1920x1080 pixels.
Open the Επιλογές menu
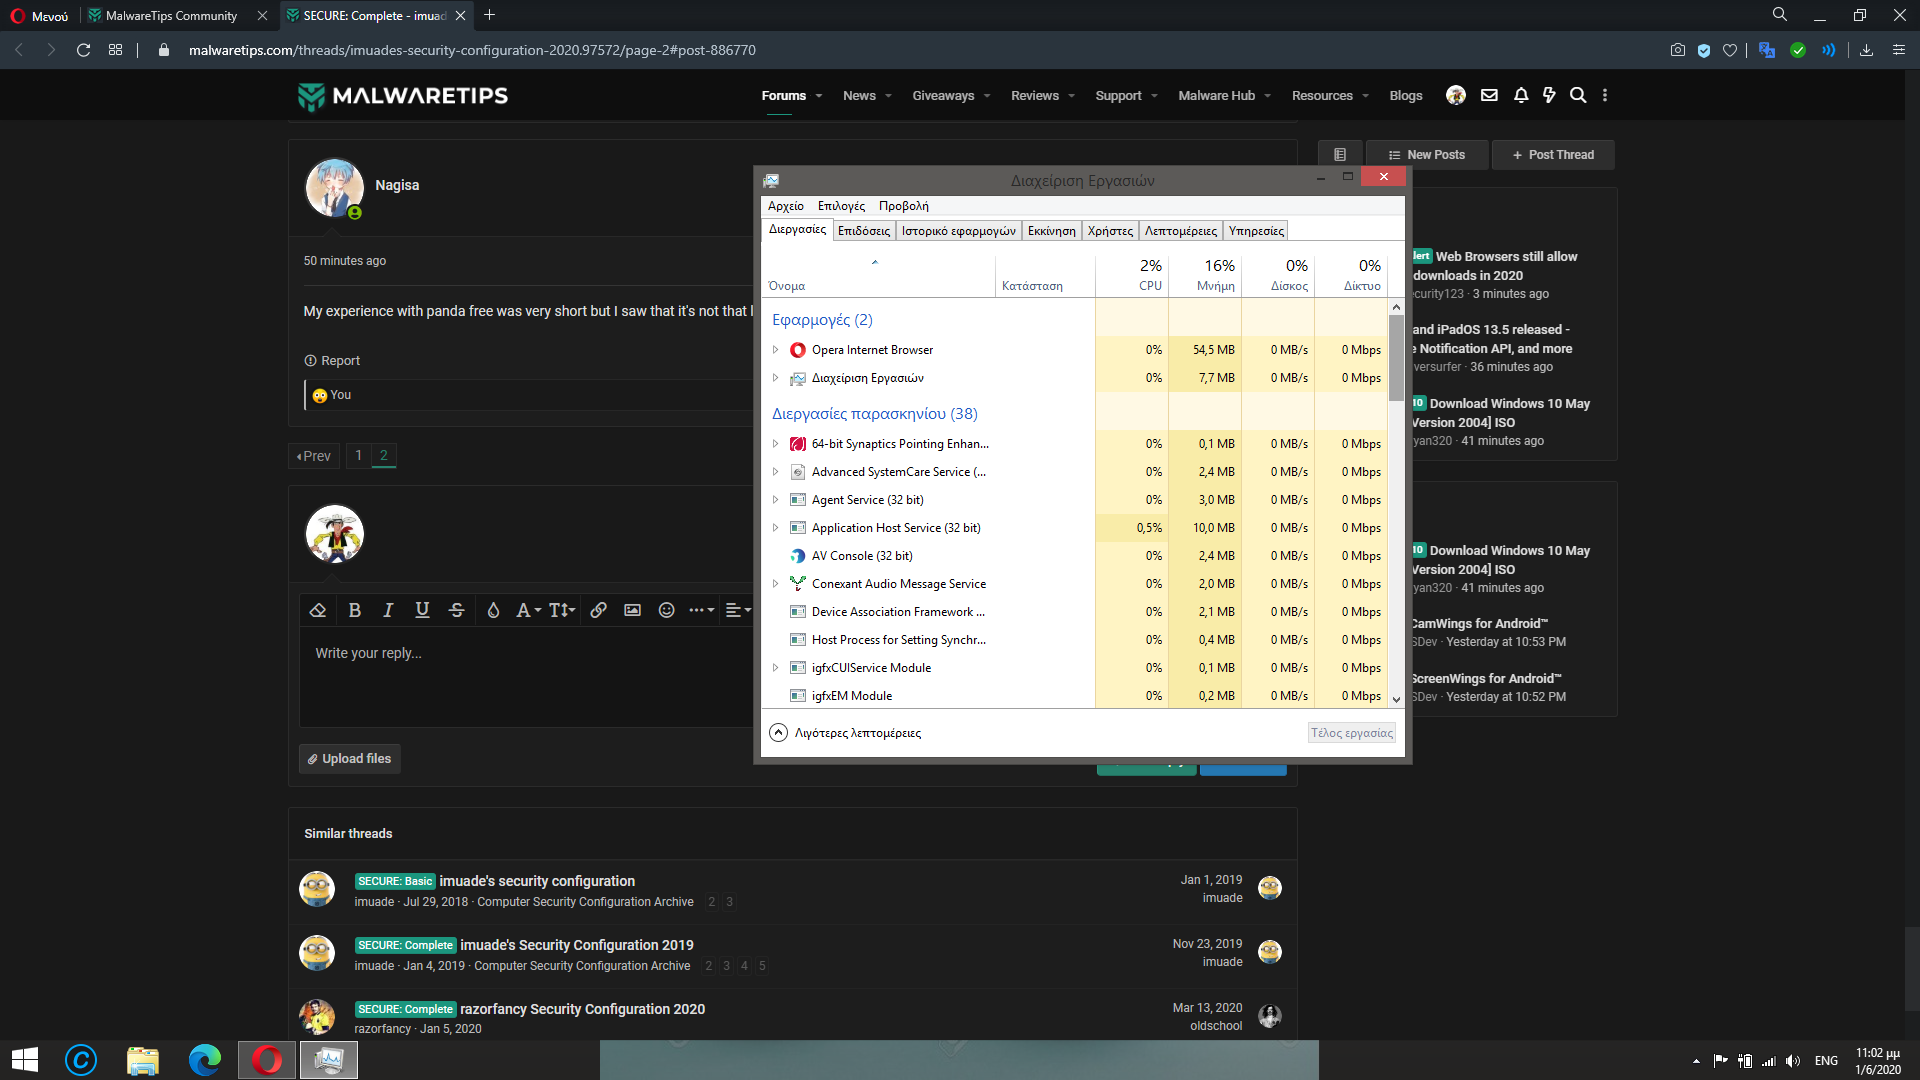point(841,206)
